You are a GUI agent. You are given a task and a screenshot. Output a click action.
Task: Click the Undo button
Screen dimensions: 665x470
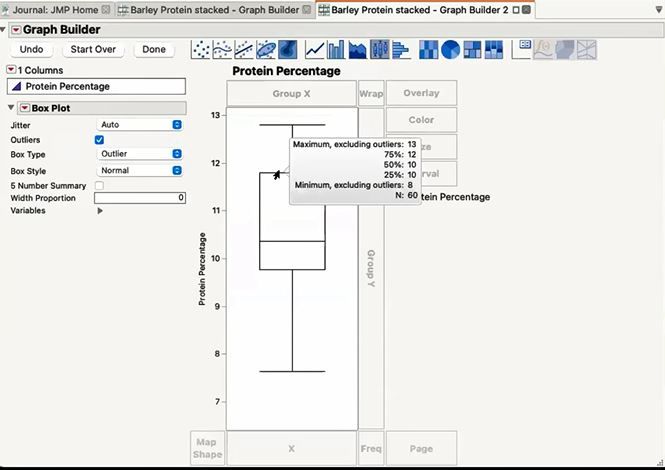coord(31,49)
